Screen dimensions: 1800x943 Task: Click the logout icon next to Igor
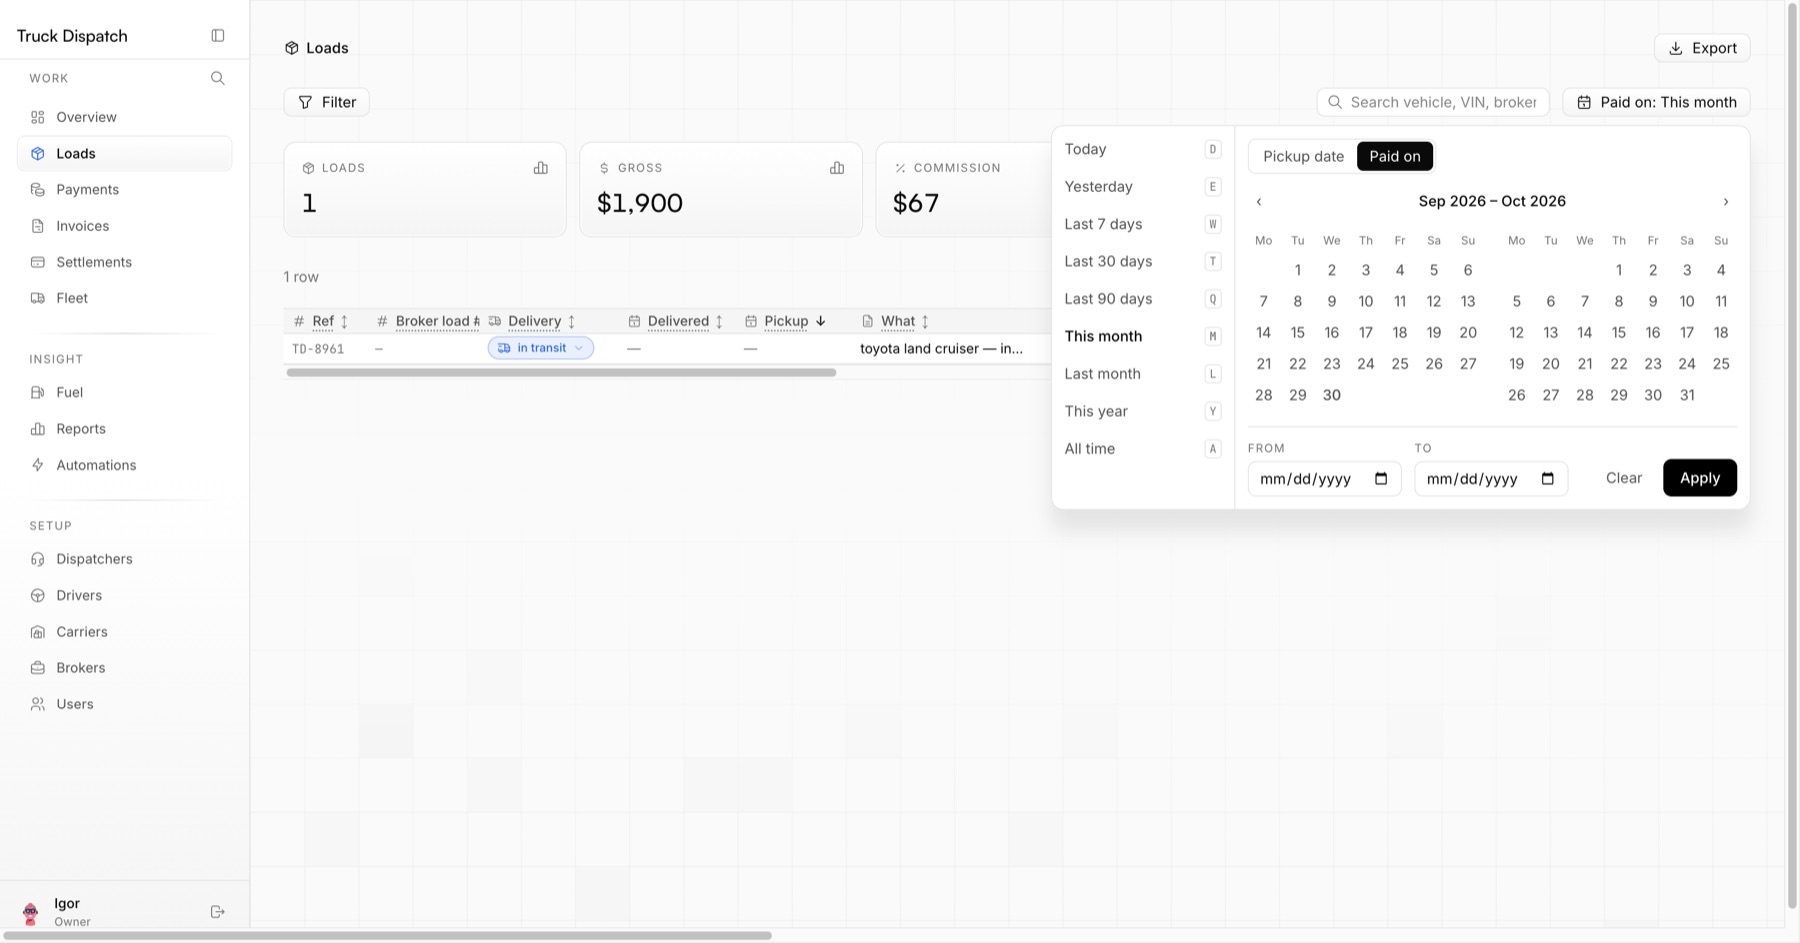pos(218,912)
